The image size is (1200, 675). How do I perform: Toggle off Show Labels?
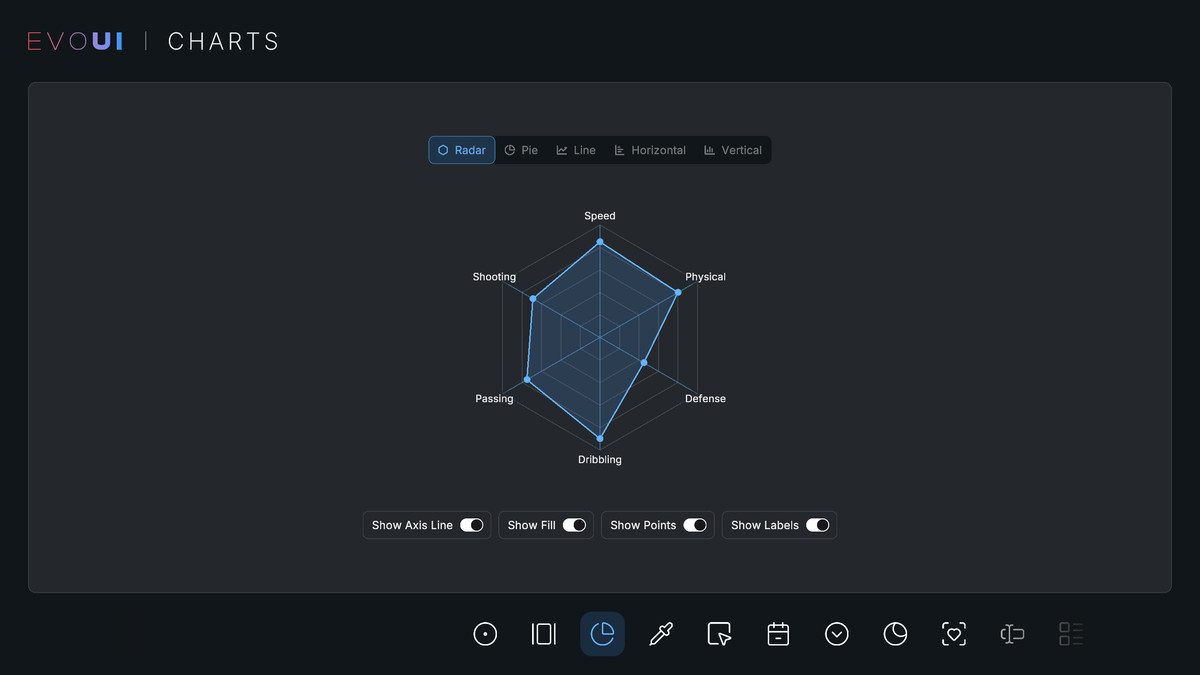point(818,524)
